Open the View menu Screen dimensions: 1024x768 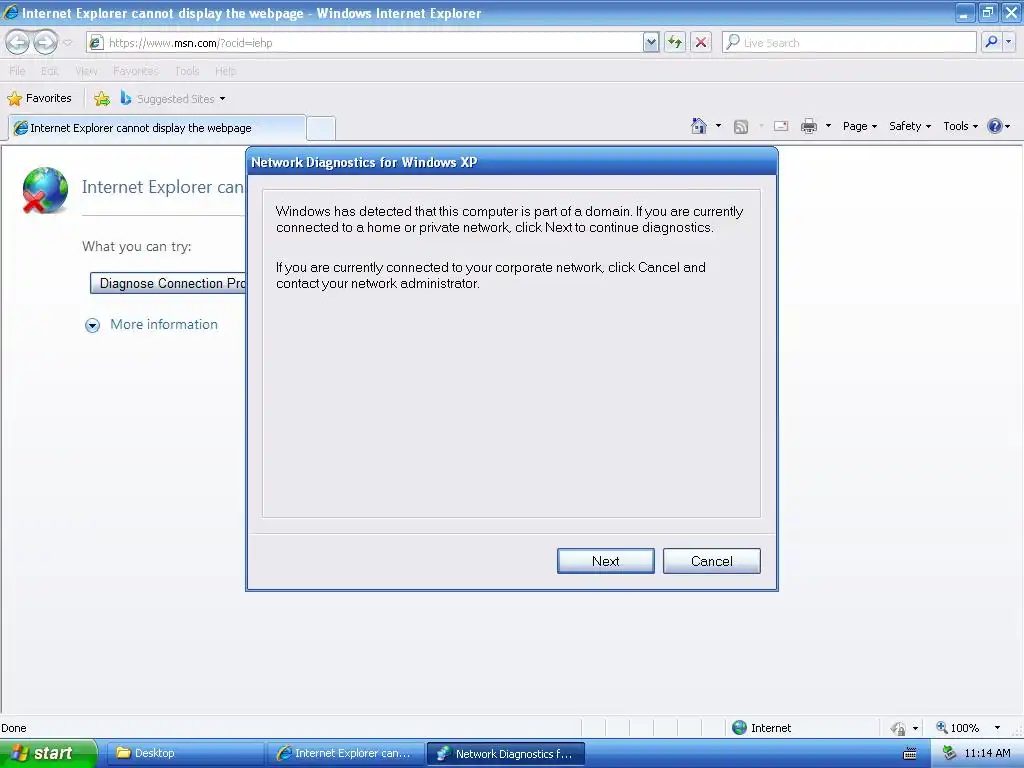click(x=86, y=71)
